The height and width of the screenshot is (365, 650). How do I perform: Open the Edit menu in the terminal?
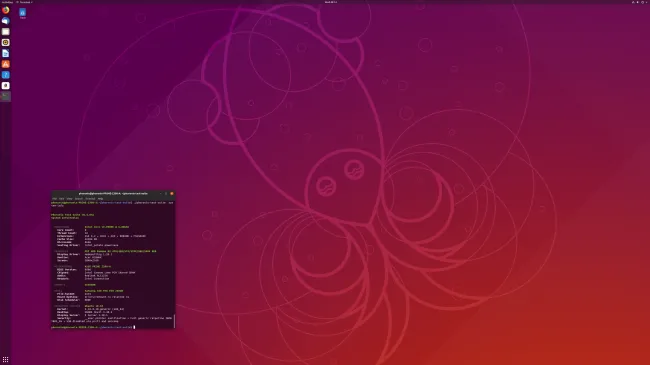click(61, 199)
